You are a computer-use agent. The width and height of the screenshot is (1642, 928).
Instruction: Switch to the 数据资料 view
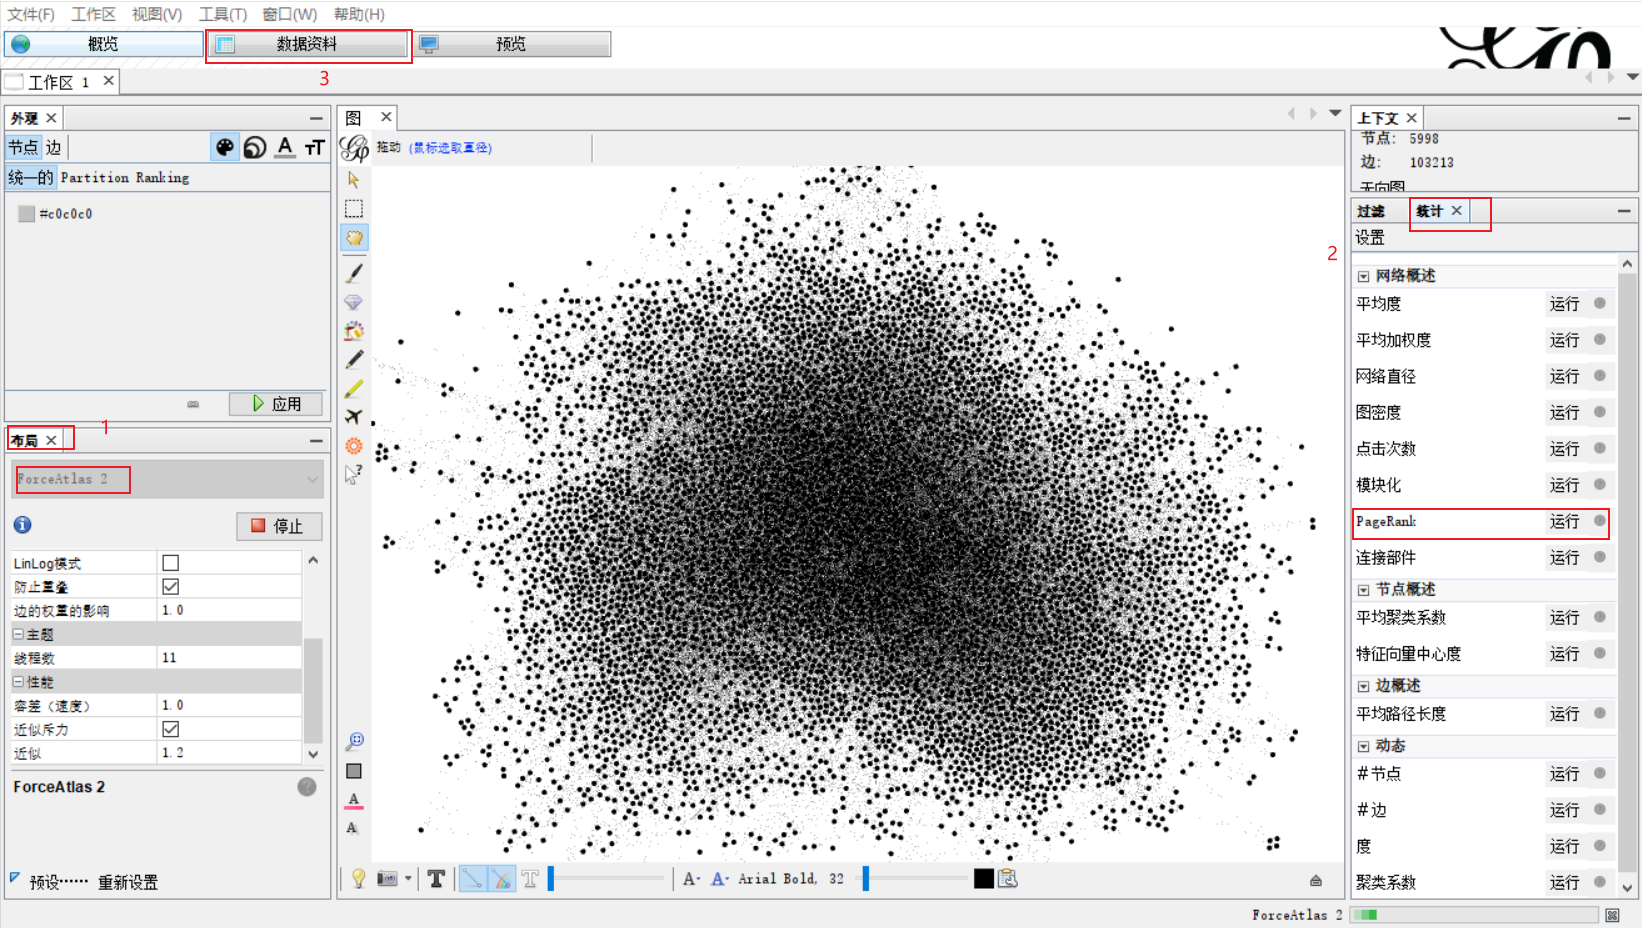(x=308, y=44)
